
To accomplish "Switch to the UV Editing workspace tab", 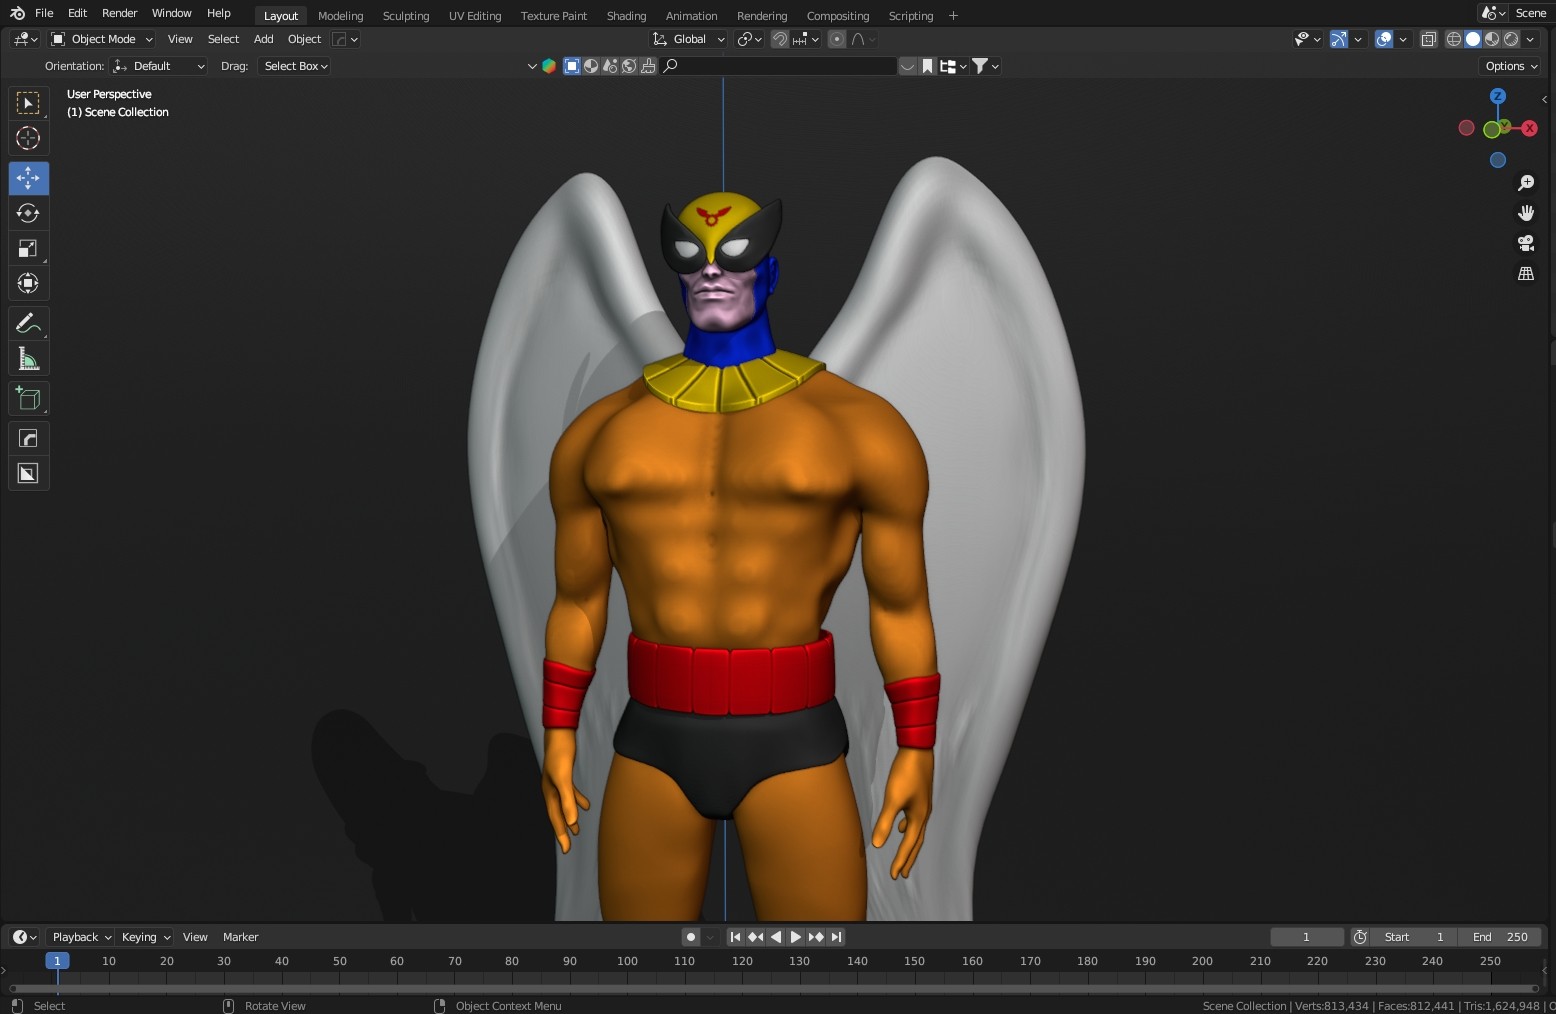I will click(x=475, y=16).
